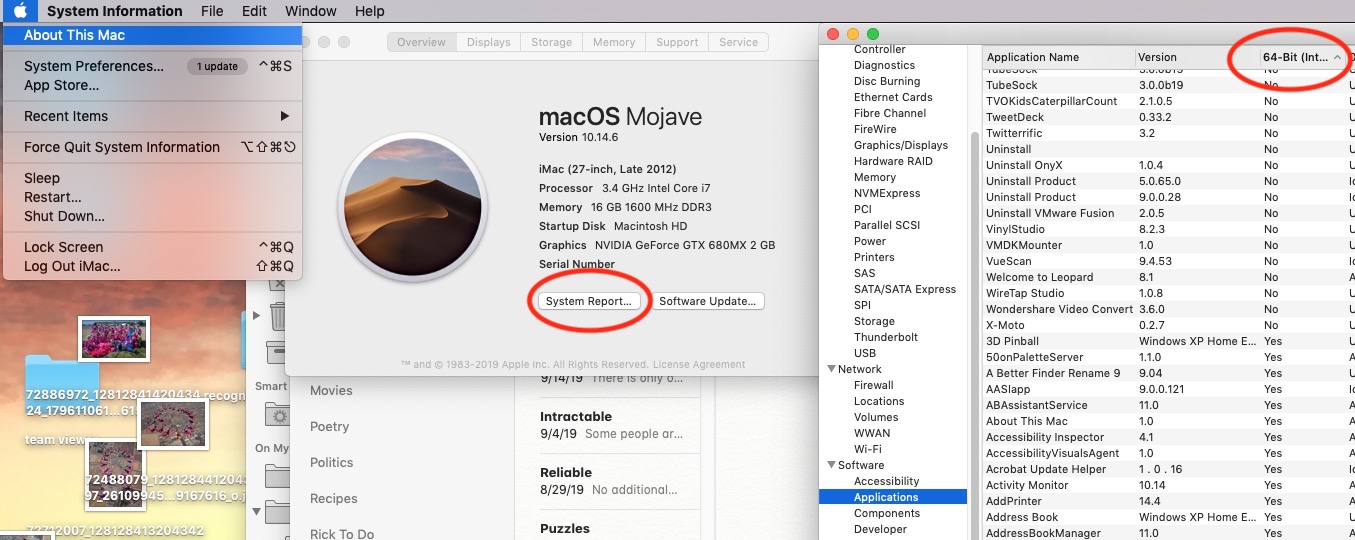Click the trash icon in background window
The image size is (1355, 540).
pyautogui.click(x=278, y=317)
